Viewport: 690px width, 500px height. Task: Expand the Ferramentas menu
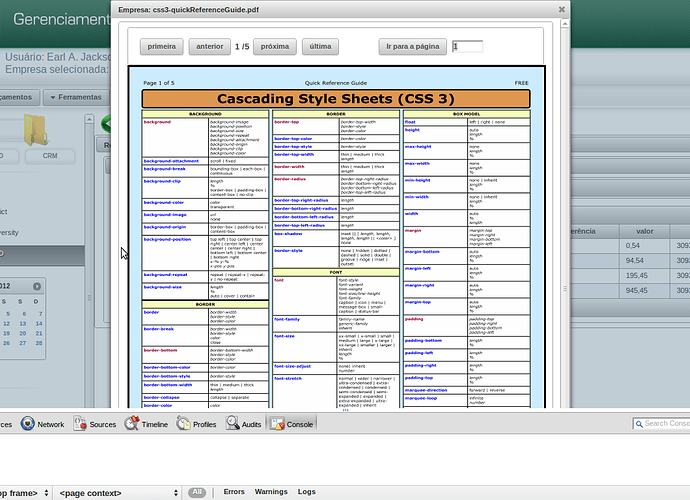(79, 97)
